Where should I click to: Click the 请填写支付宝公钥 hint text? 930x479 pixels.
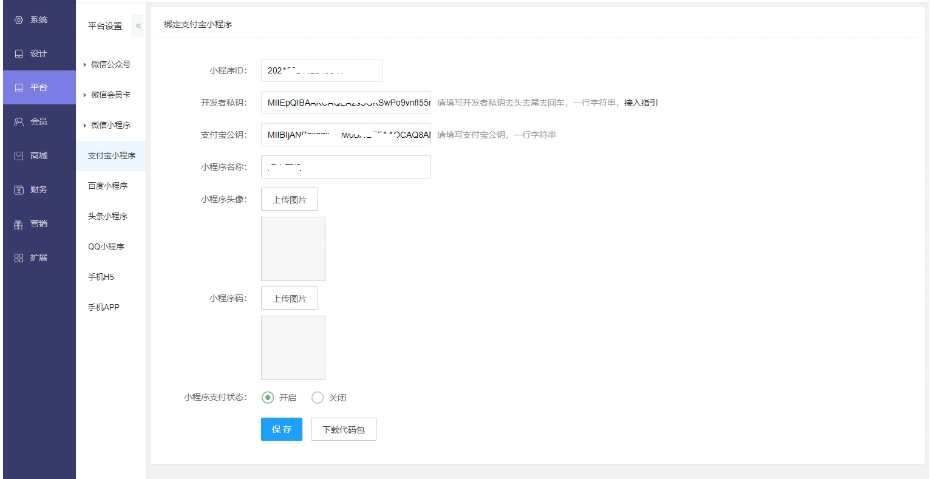497,135
